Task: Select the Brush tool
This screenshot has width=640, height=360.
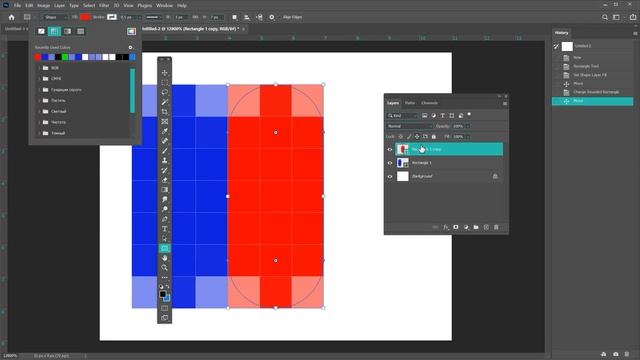Action: (164, 151)
